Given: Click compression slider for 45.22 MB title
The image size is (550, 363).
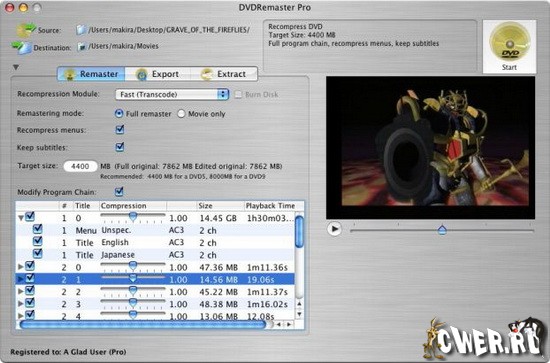Looking at the screenshot, I should click(133, 291).
